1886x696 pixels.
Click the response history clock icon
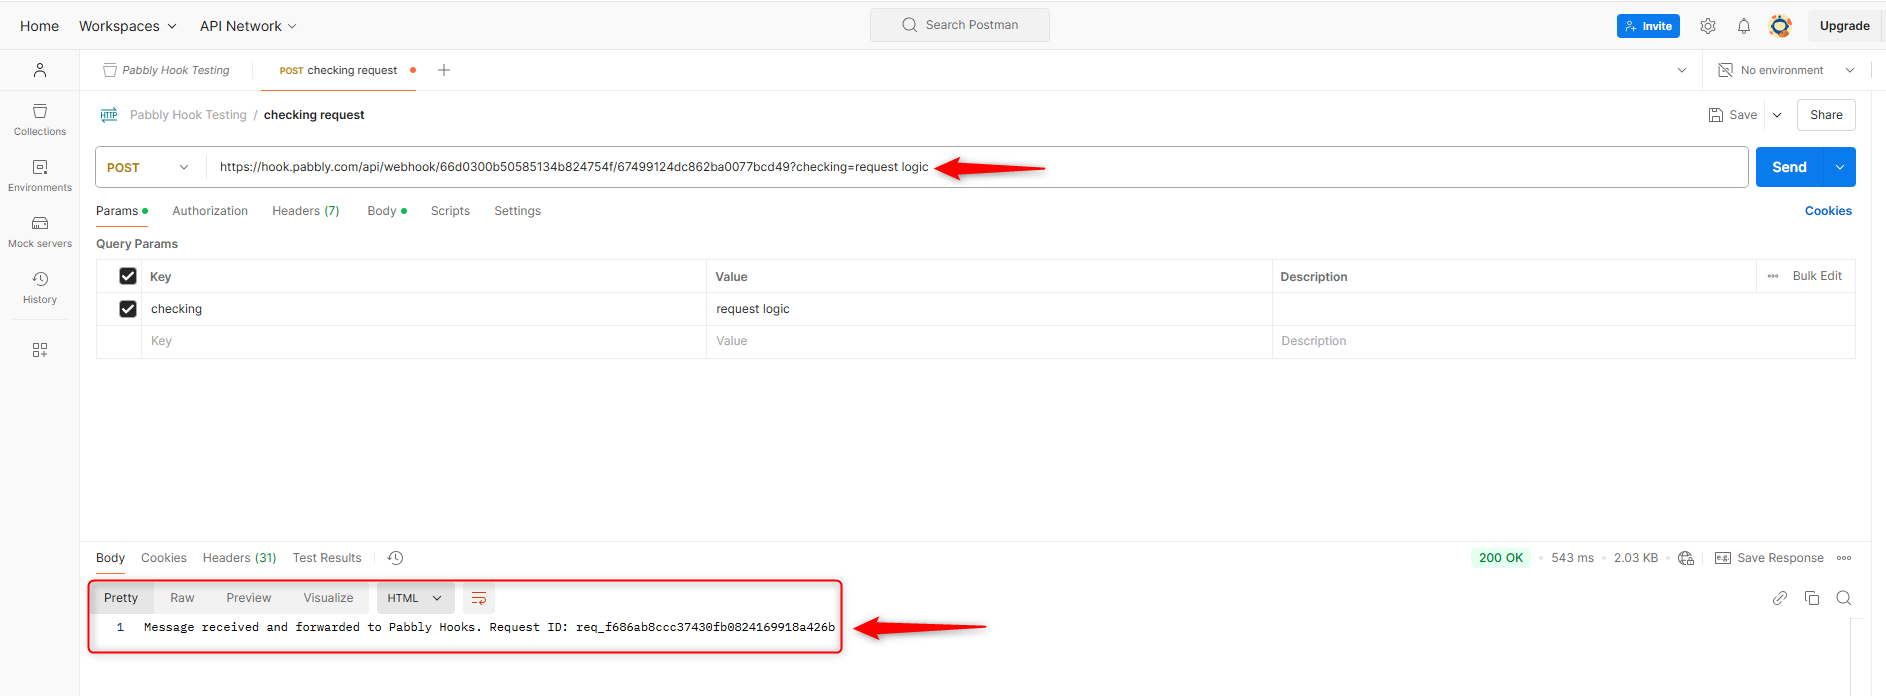click(395, 558)
